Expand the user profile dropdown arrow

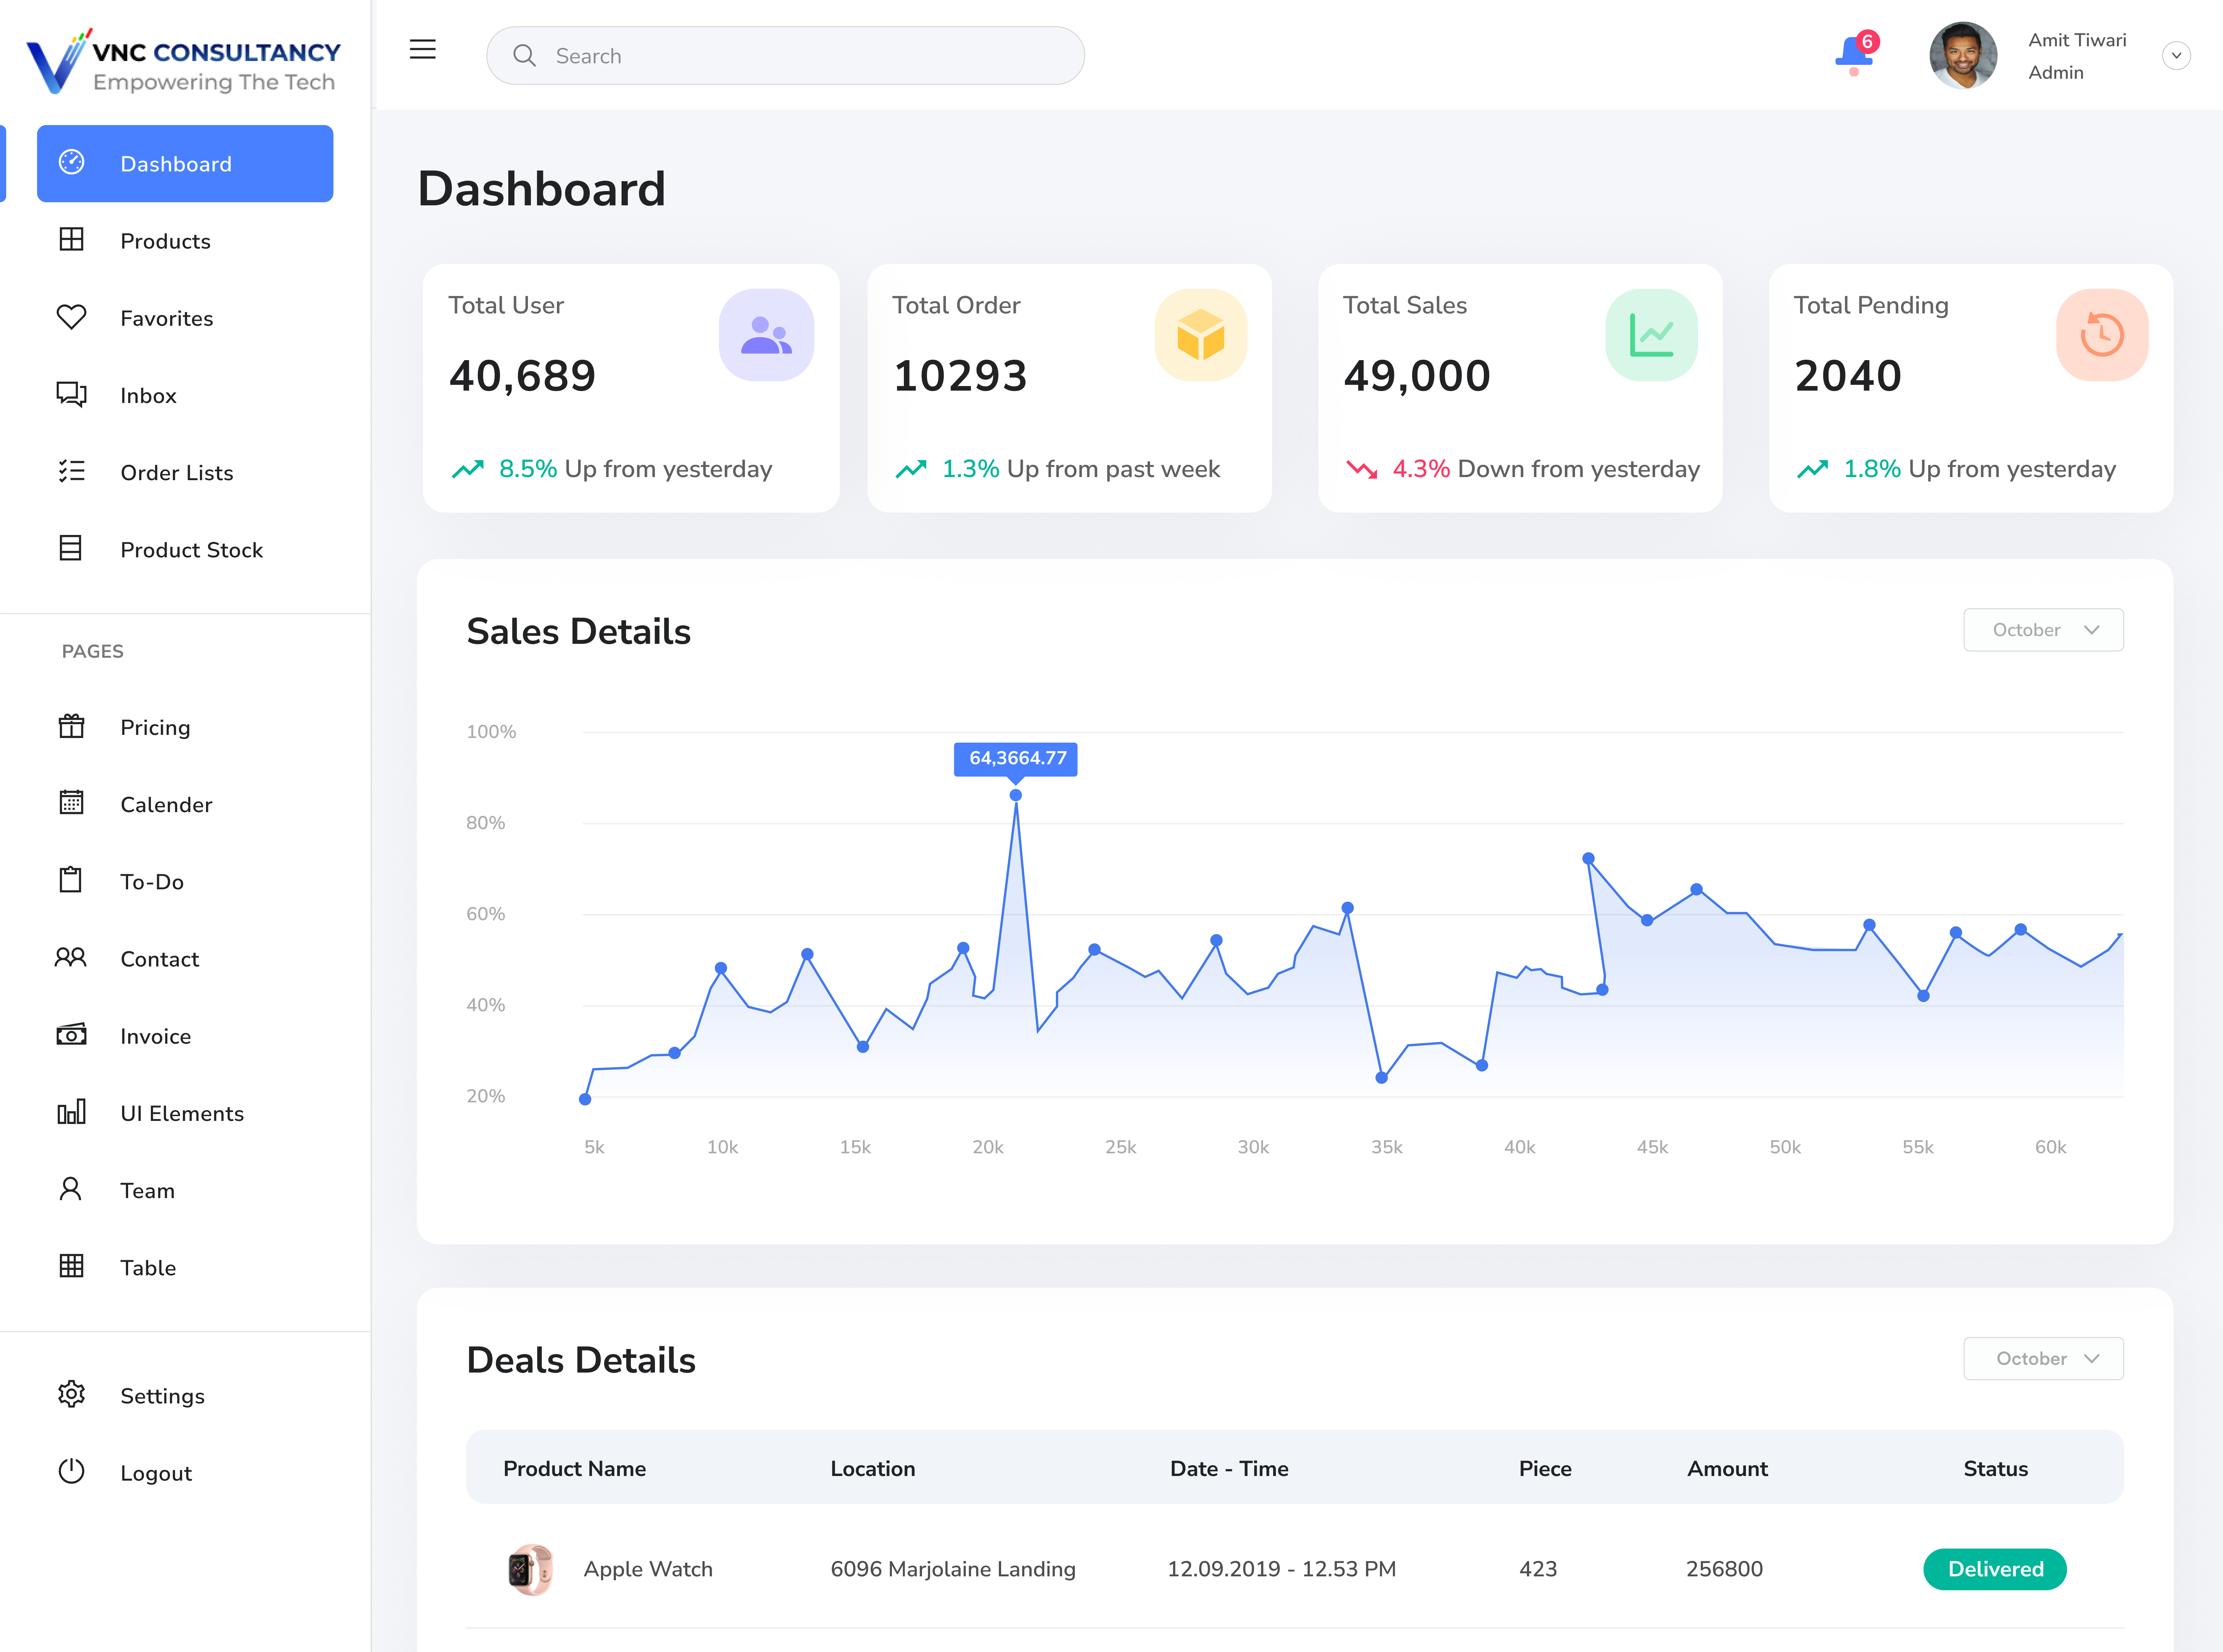tap(2176, 56)
